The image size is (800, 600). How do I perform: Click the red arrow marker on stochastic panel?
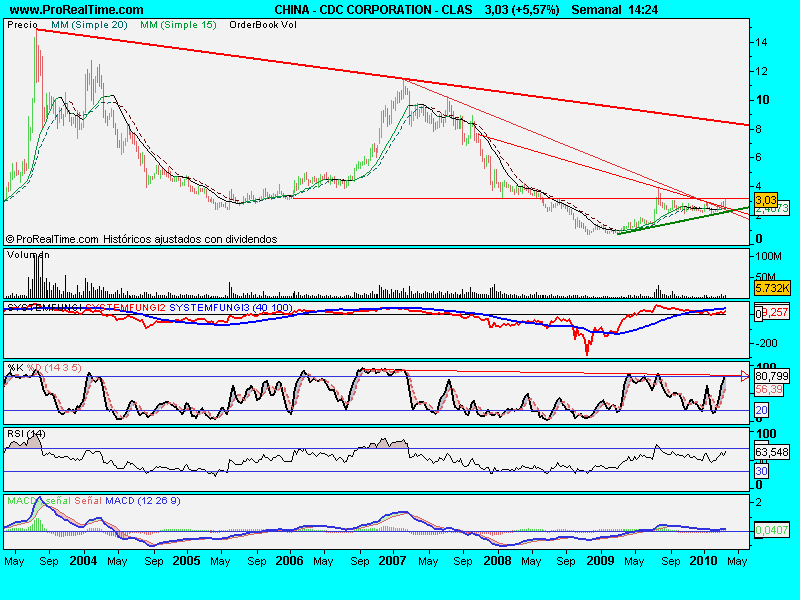[x=745, y=377]
